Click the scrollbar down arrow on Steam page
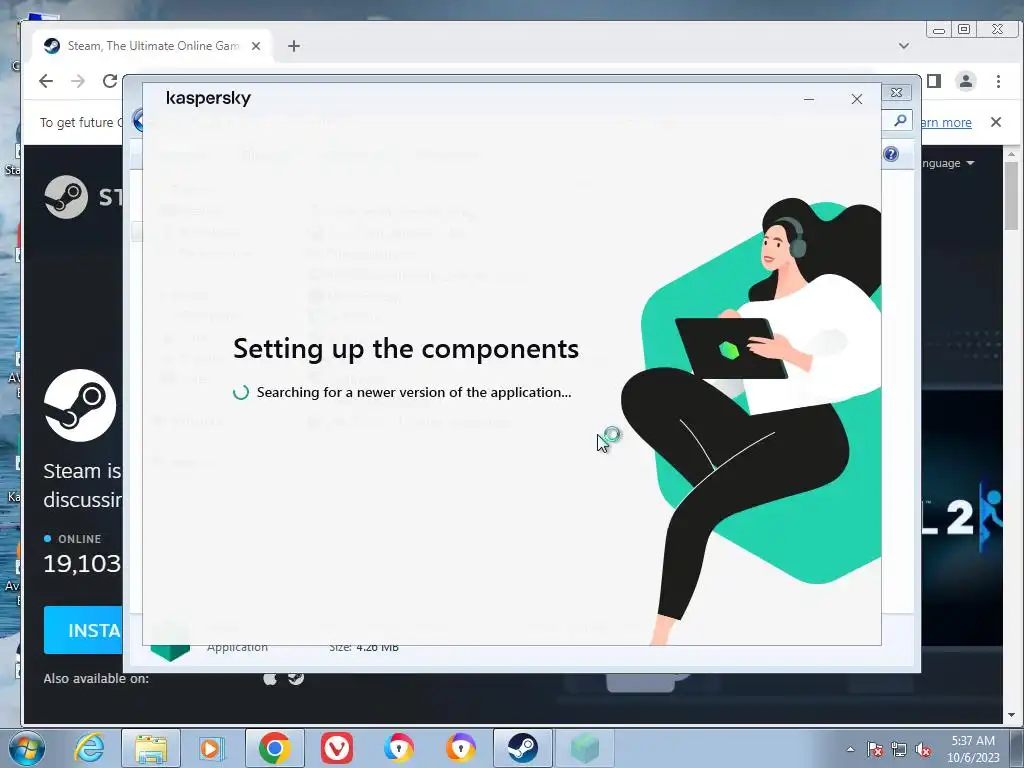The image size is (1024, 768). point(1011,715)
